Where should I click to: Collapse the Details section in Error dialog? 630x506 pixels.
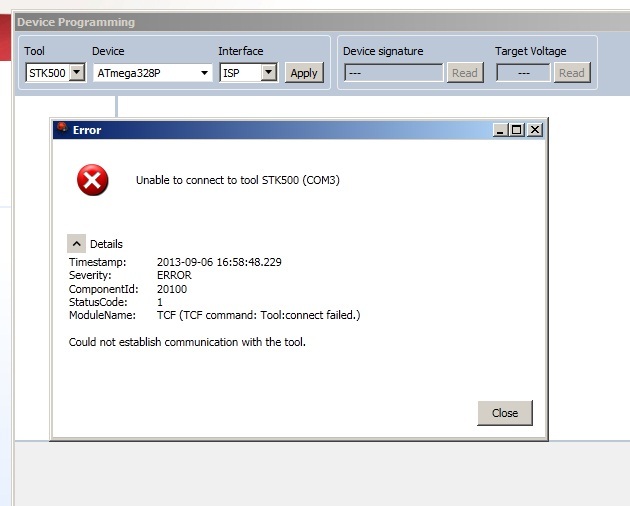click(x=76, y=244)
